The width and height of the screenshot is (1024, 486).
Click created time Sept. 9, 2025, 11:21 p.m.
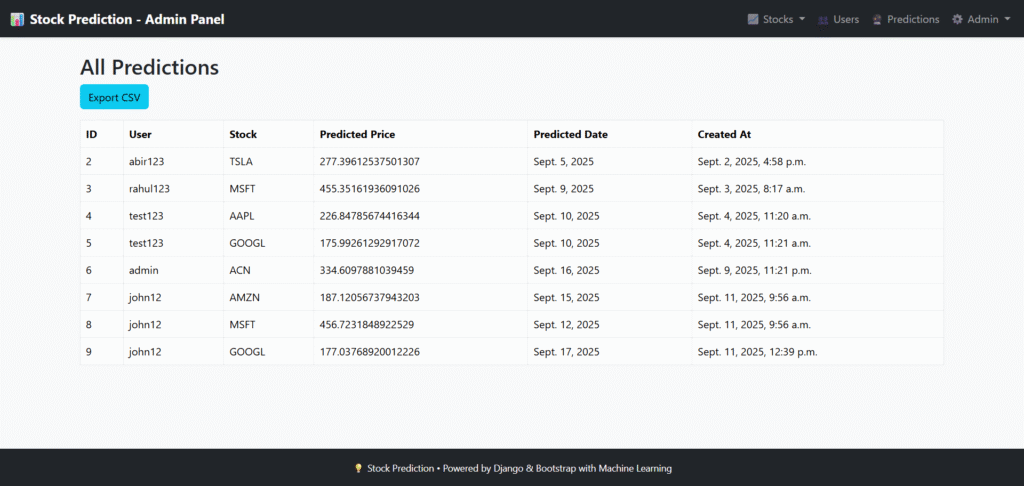[754, 270]
